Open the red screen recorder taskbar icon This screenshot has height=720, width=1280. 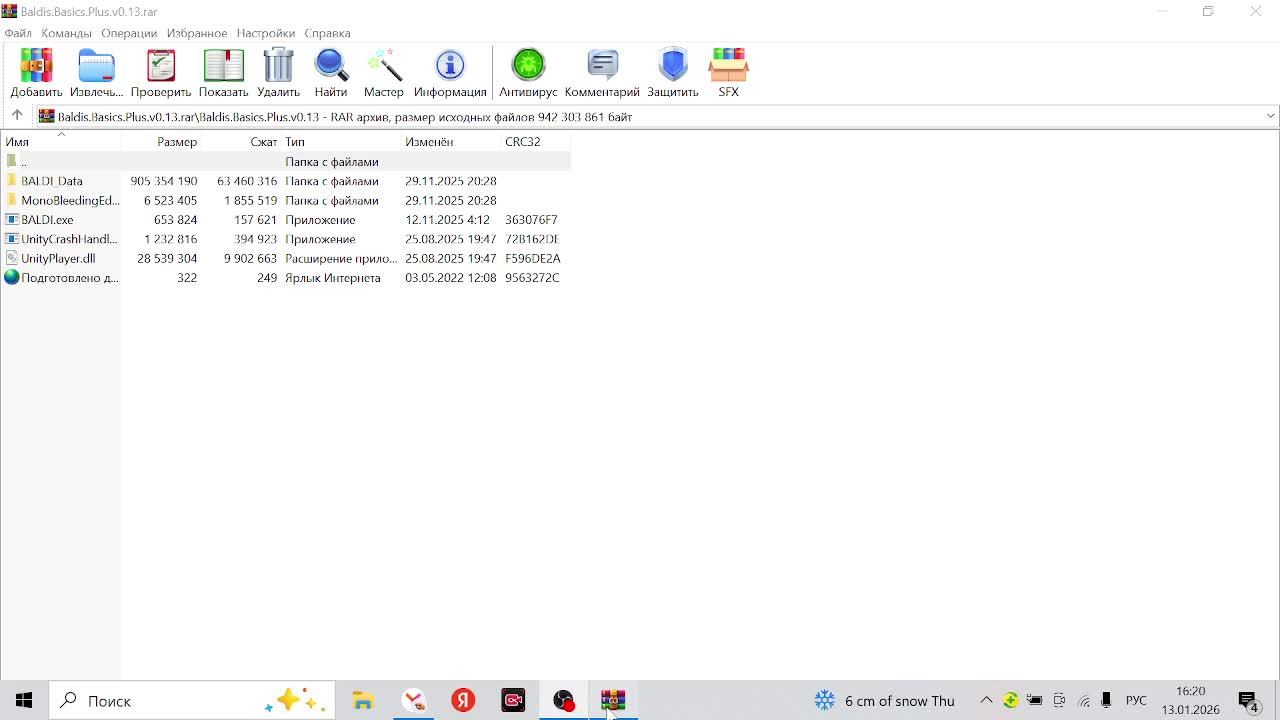(513, 701)
